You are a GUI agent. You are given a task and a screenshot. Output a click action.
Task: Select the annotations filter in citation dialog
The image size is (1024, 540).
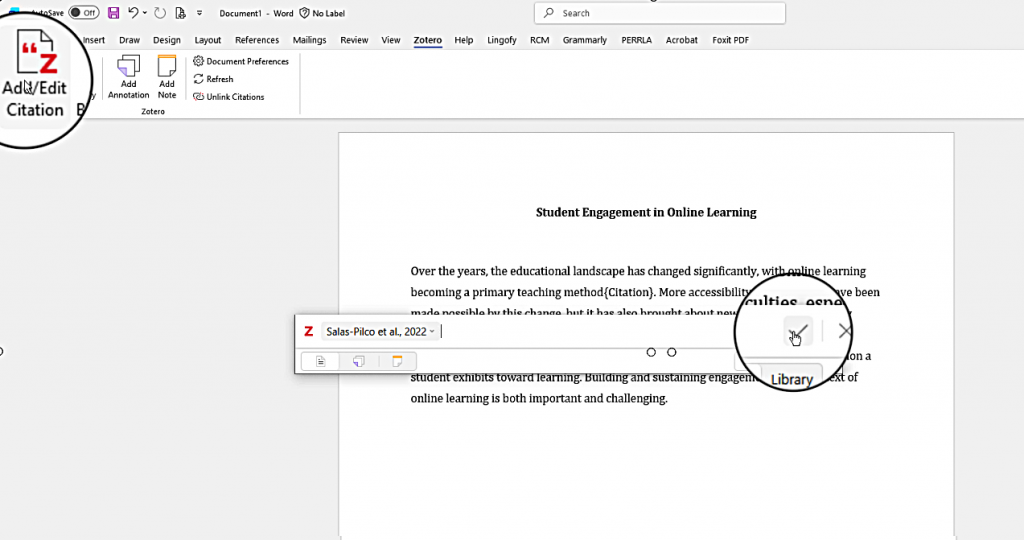(359, 361)
